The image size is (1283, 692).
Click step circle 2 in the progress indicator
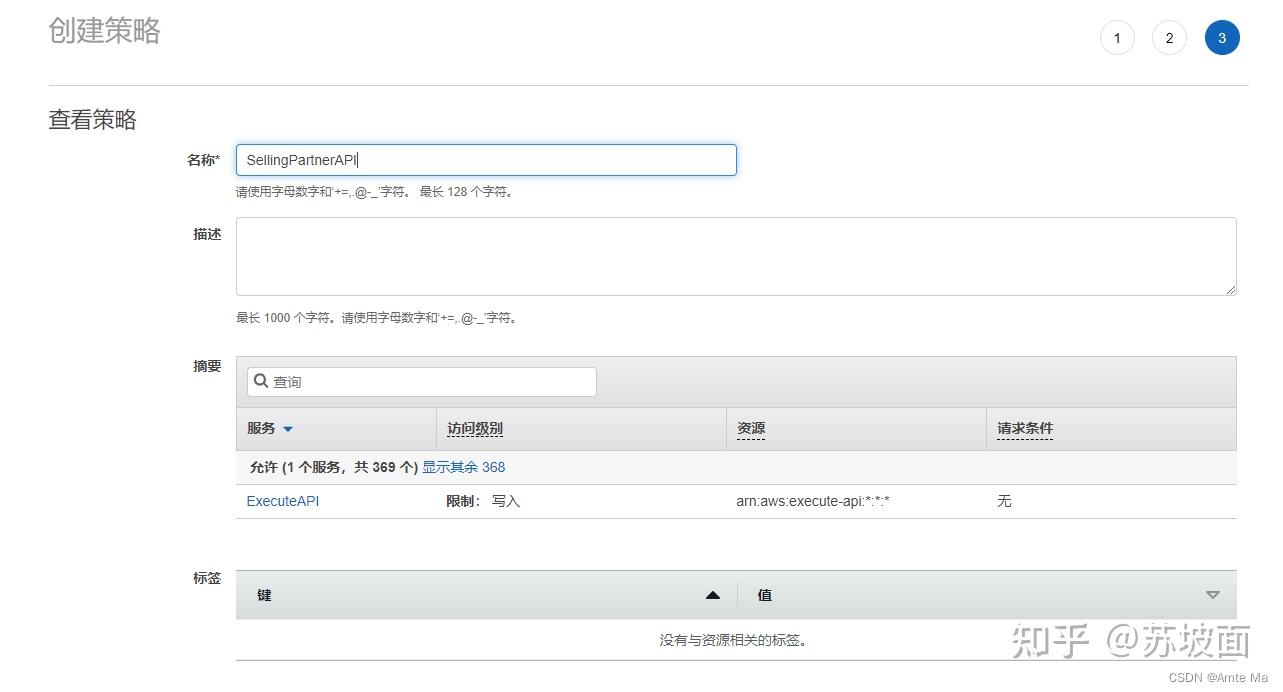(1169, 37)
